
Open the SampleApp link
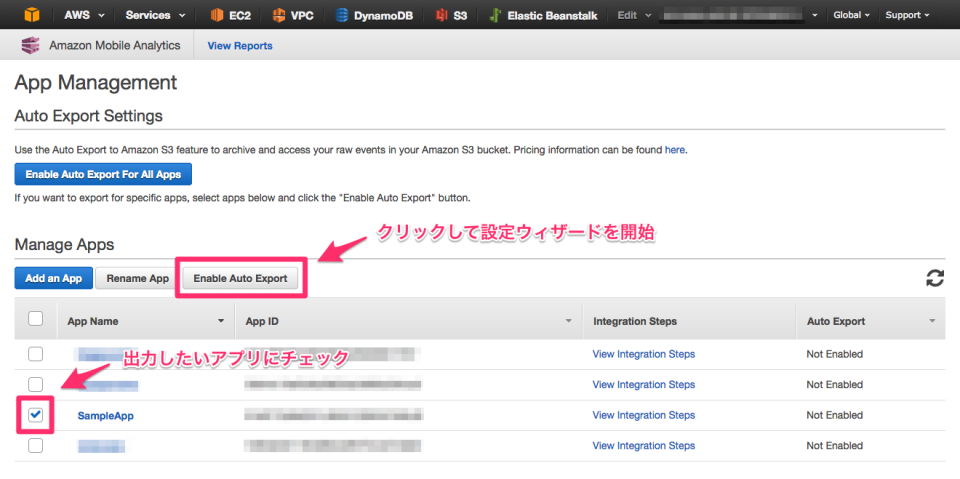point(105,415)
